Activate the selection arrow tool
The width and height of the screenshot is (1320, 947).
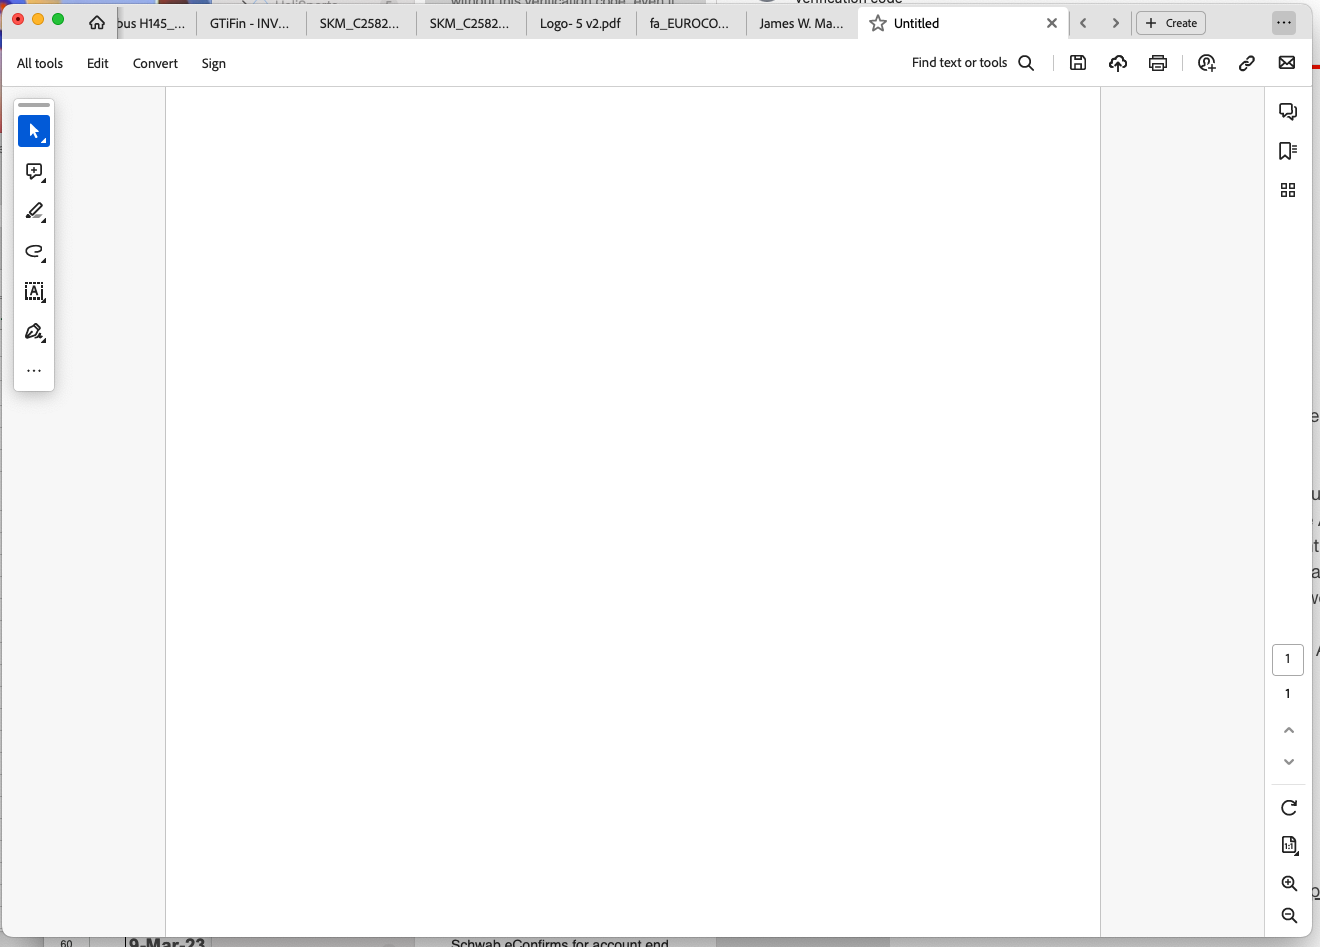tap(34, 131)
